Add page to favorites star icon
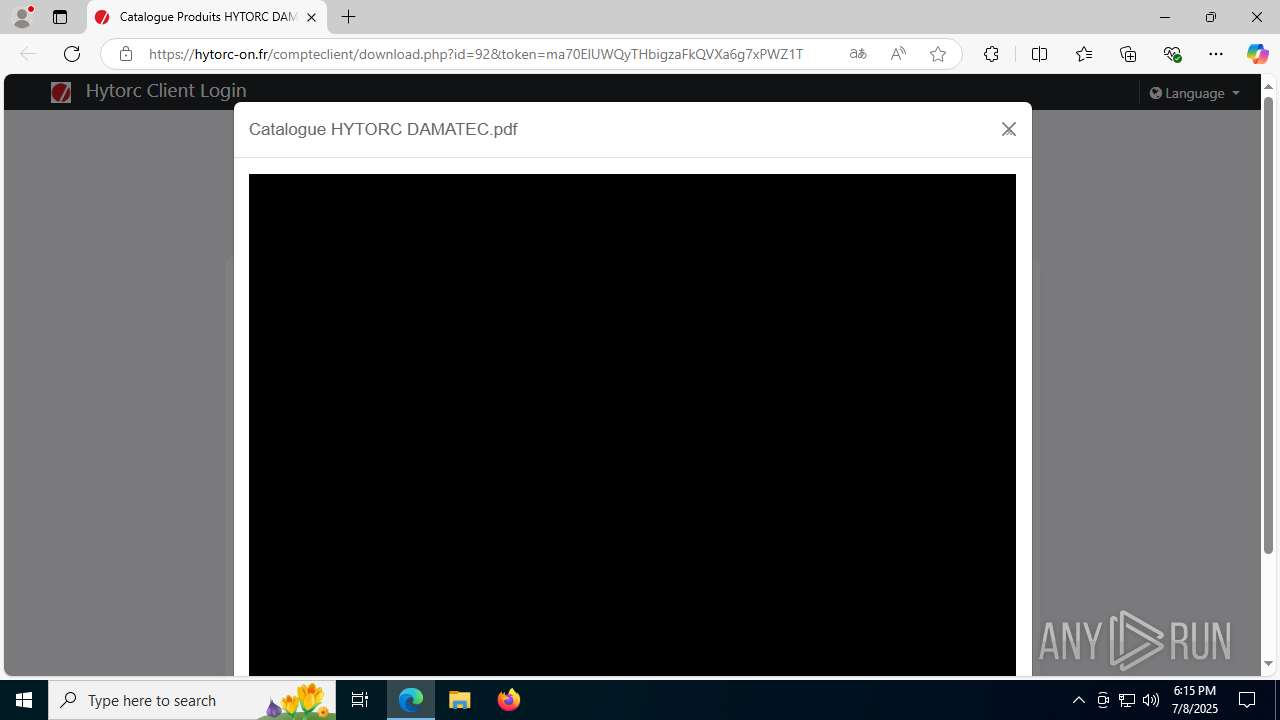 pyautogui.click(x=938, y=54)
